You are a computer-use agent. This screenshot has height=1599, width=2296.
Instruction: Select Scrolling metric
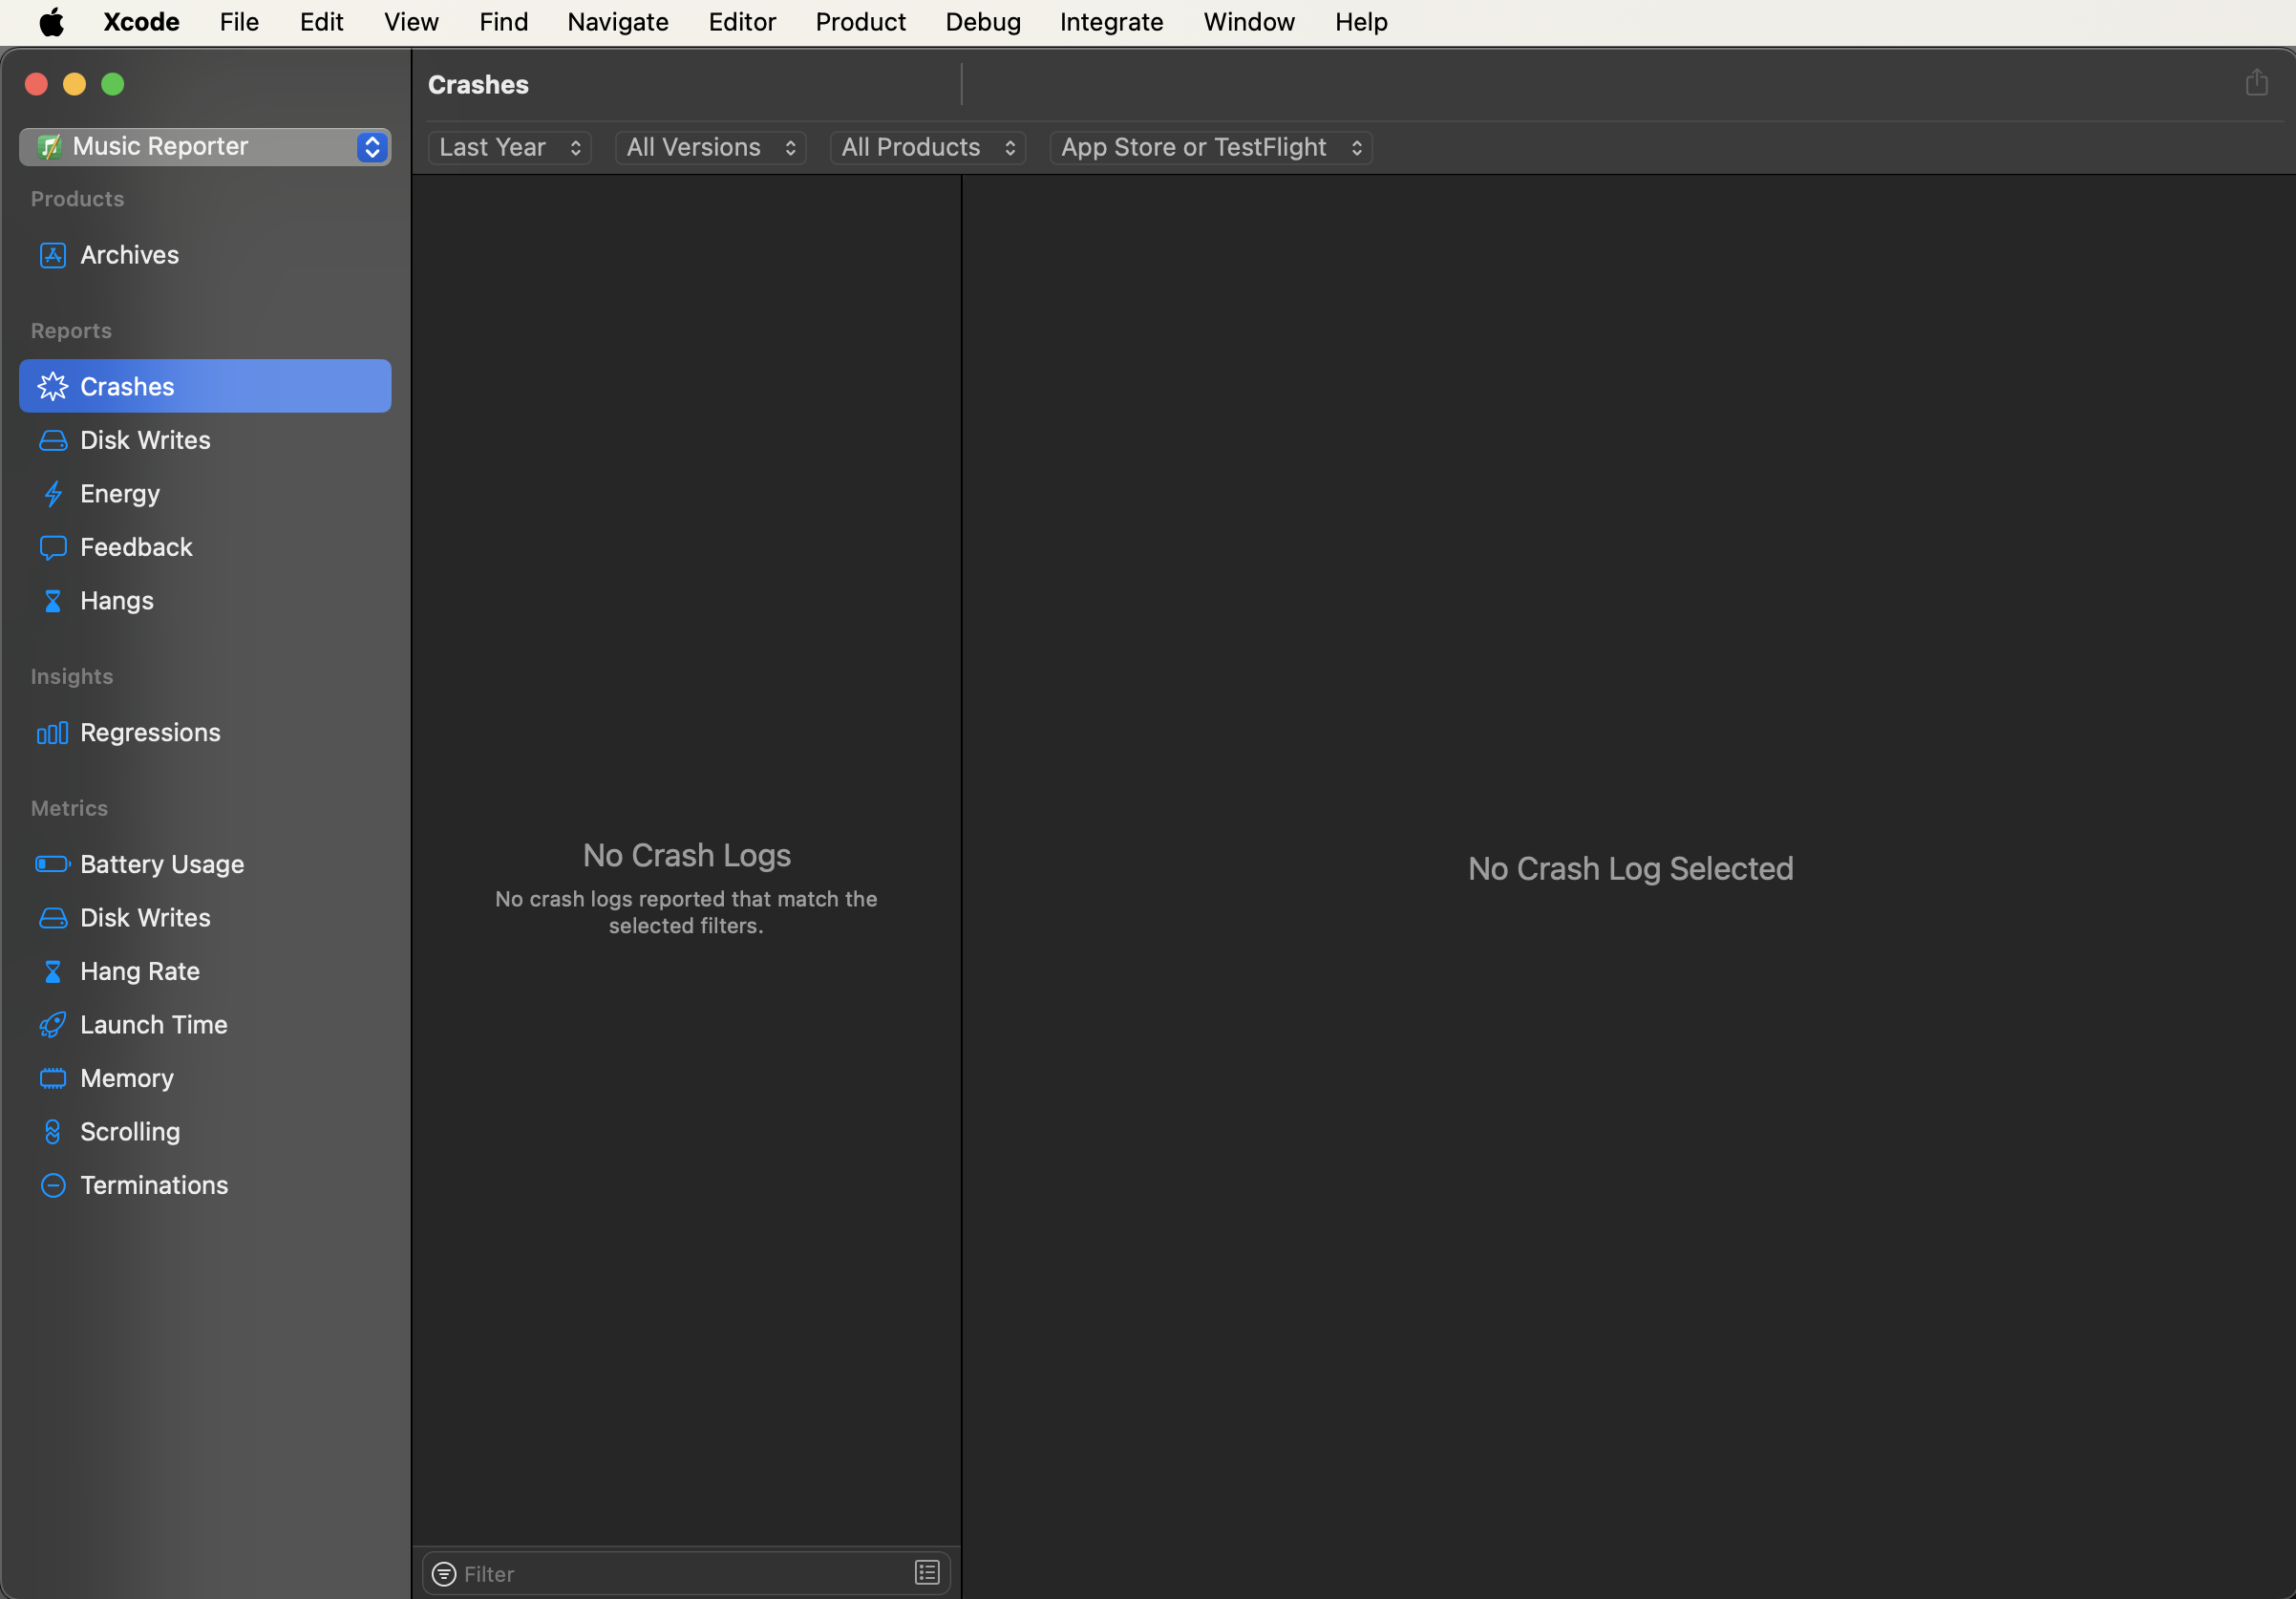(x=205, y=1132)
